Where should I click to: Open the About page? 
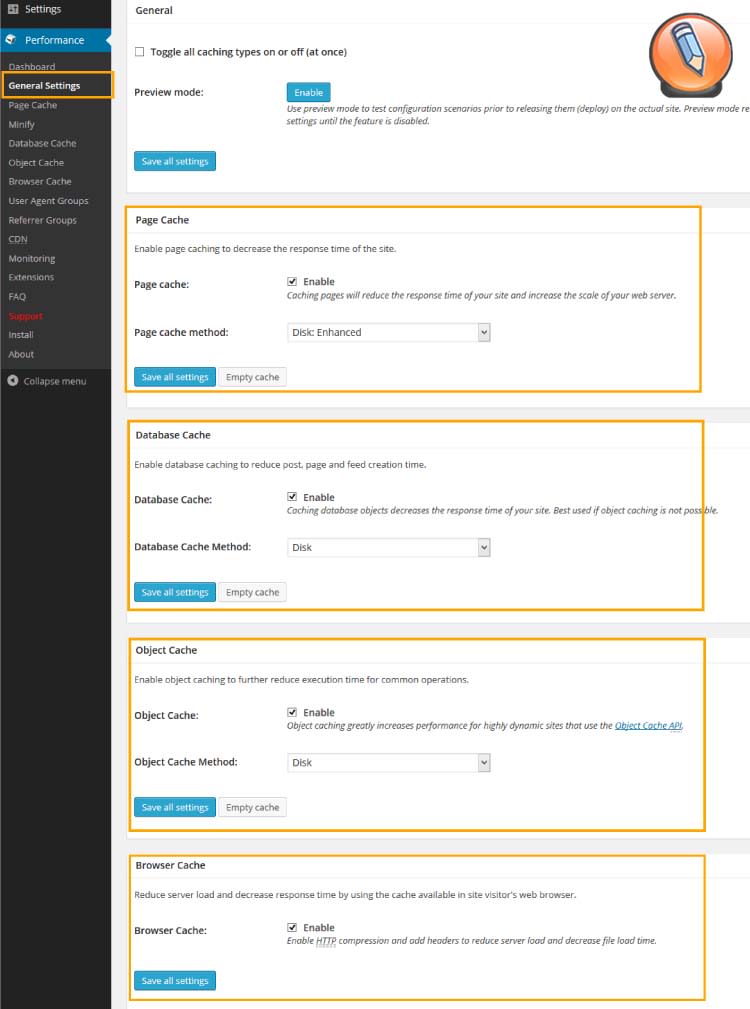click(21, 354)
